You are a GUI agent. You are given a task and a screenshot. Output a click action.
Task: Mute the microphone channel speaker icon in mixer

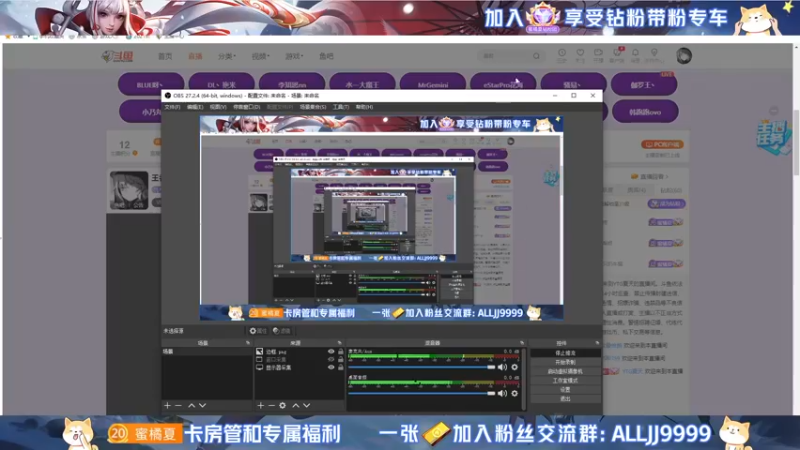[503, 367]
